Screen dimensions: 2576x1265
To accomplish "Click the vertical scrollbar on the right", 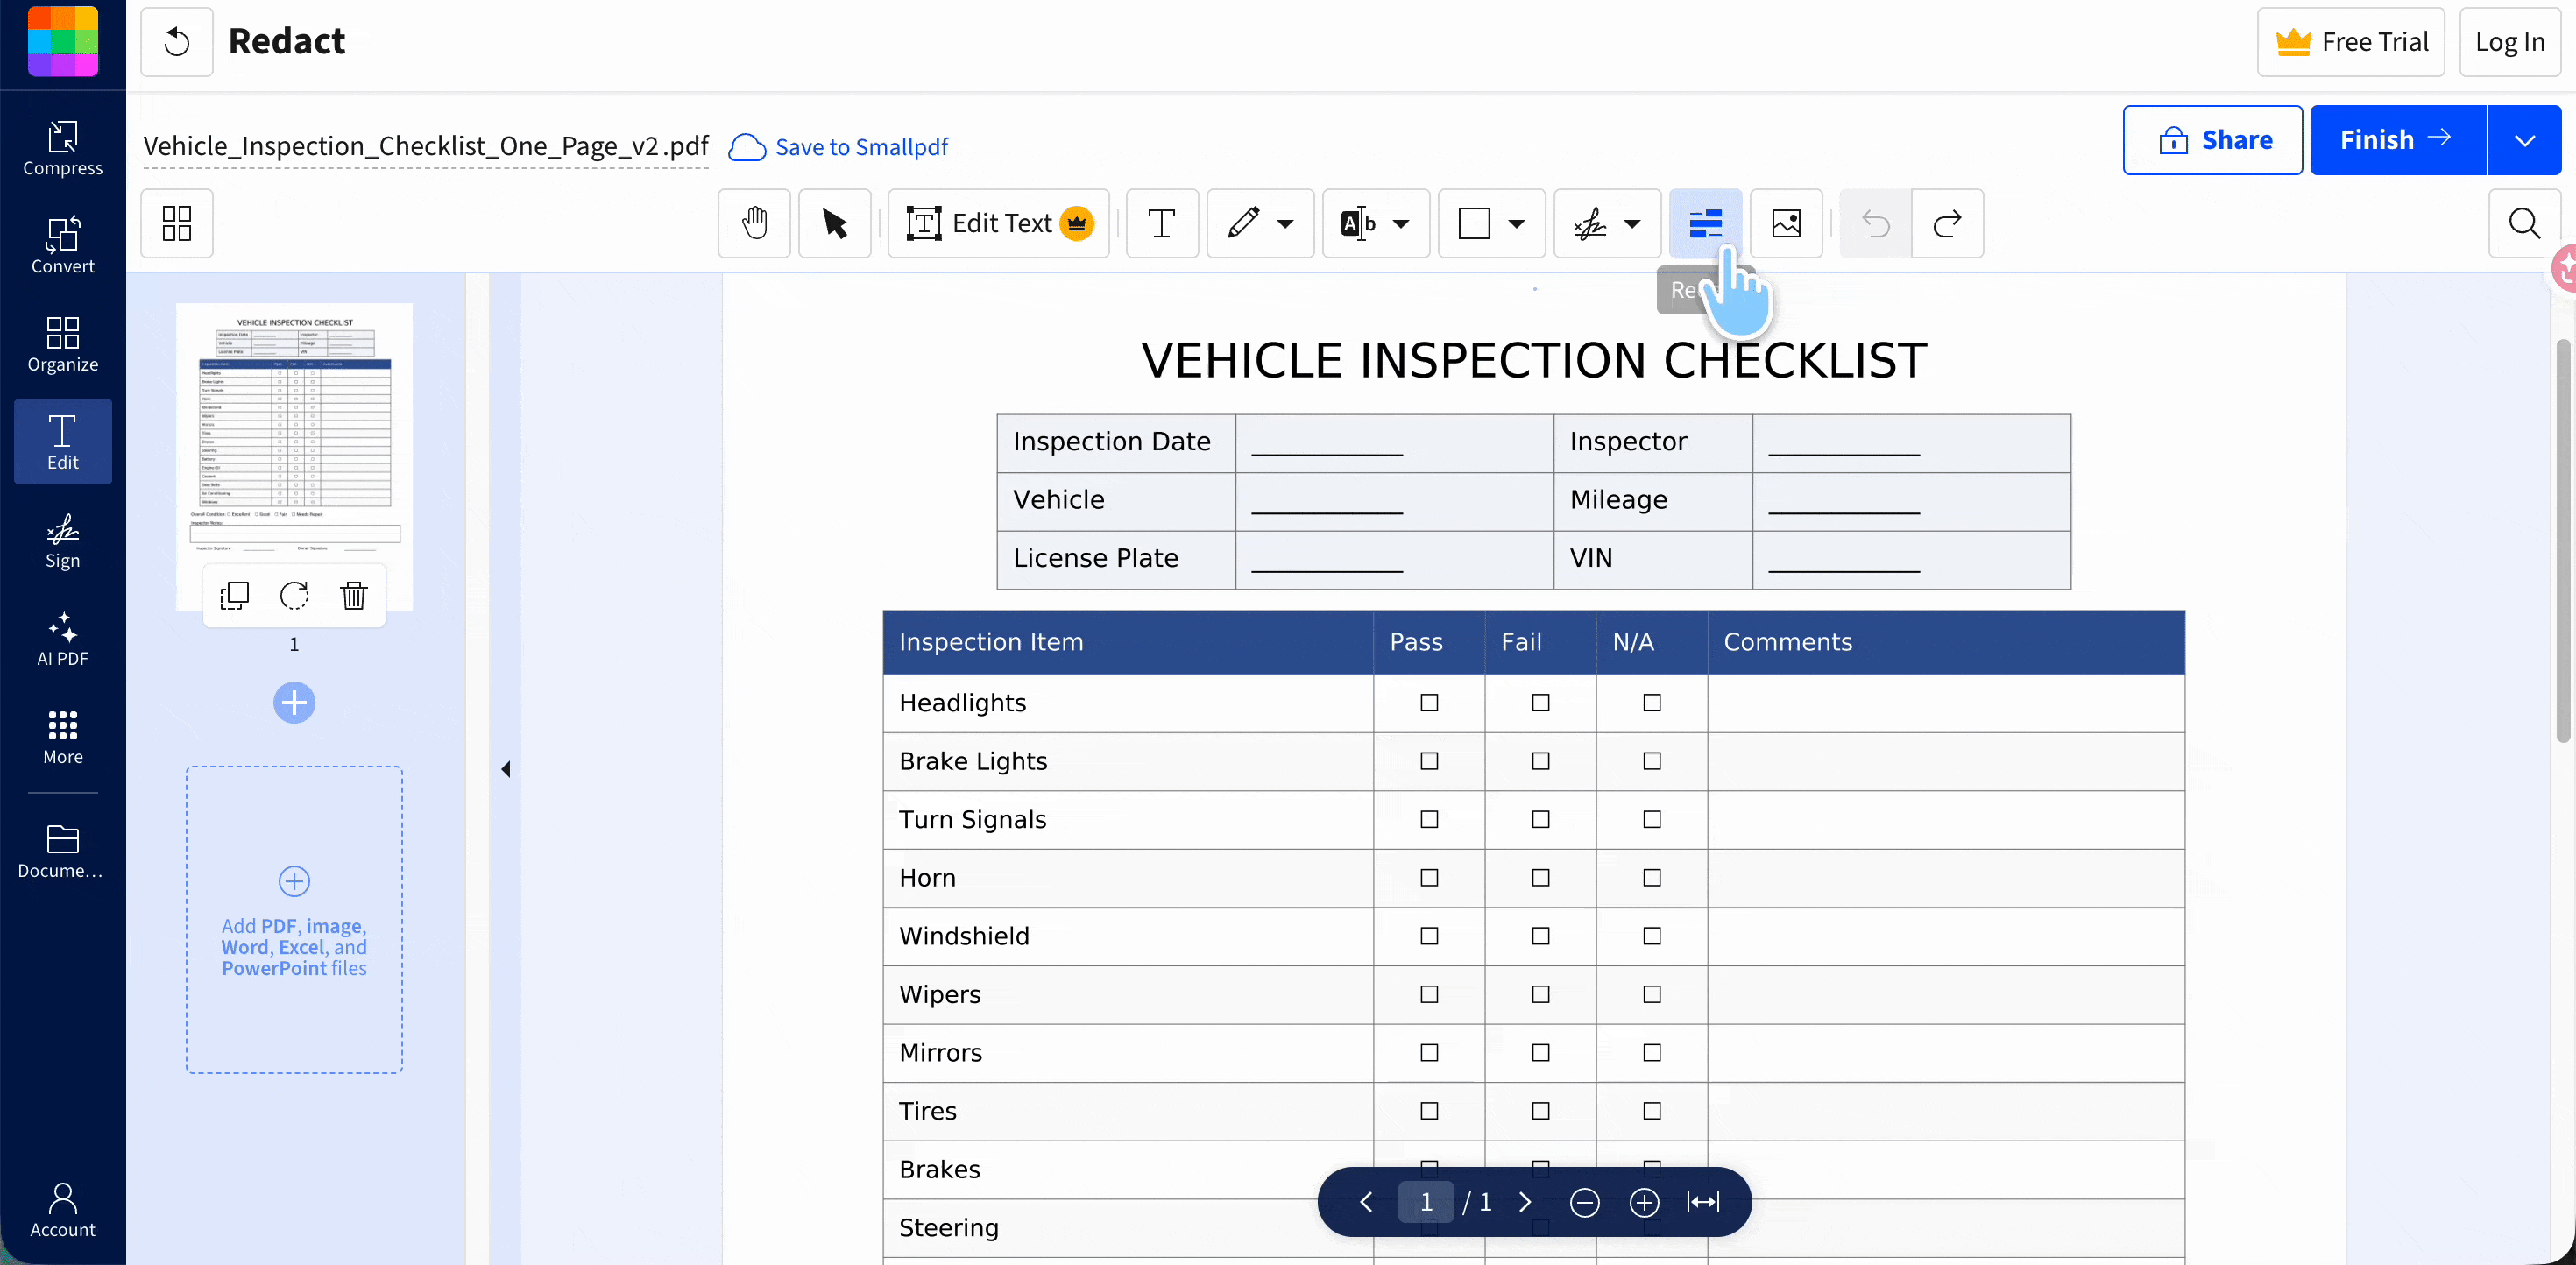I will (x=2563, y=540).
